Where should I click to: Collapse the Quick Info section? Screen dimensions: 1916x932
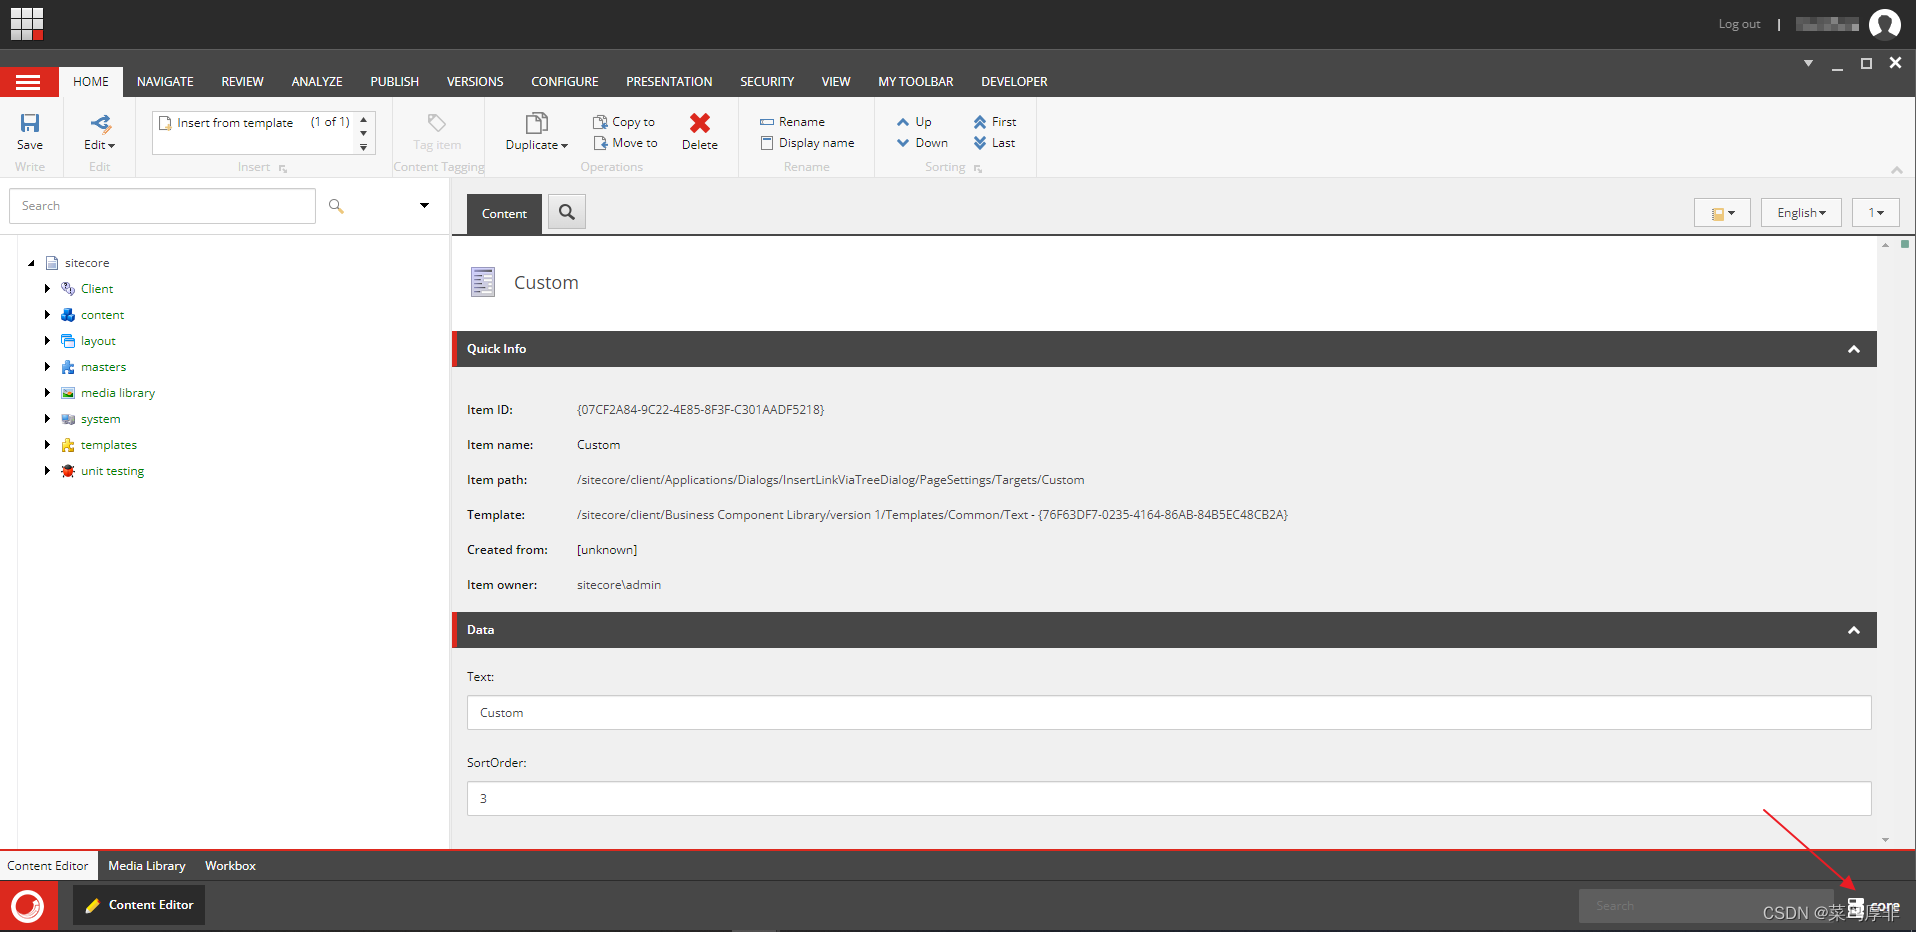coord(1853,349)
